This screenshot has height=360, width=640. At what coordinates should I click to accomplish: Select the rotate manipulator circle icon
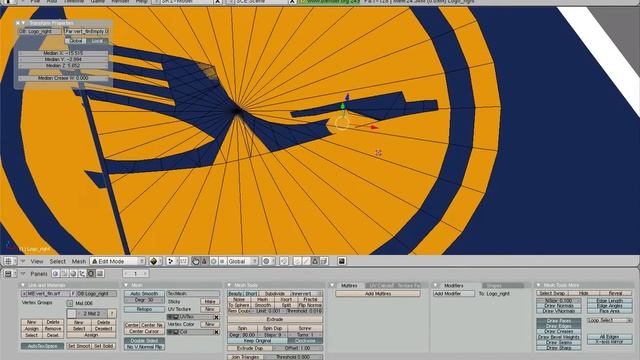pos(213,261)
